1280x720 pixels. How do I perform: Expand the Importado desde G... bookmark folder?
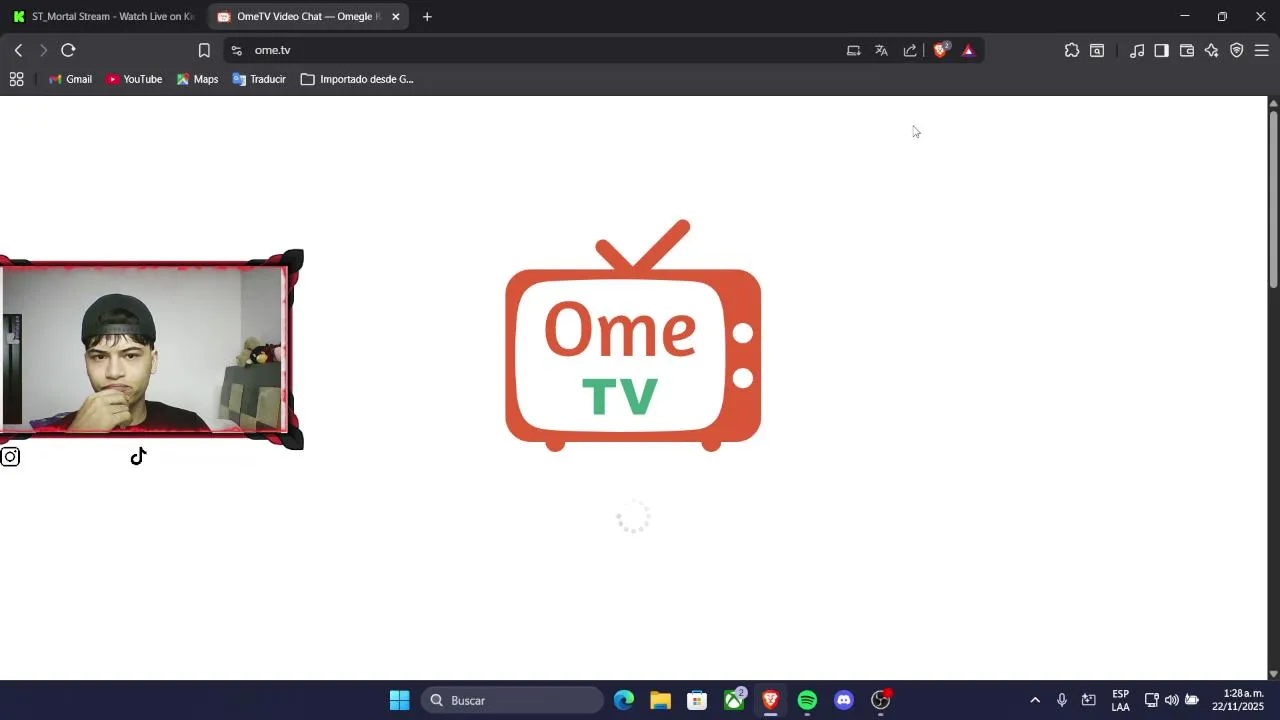pyautogui.click(x=357, y=79)
